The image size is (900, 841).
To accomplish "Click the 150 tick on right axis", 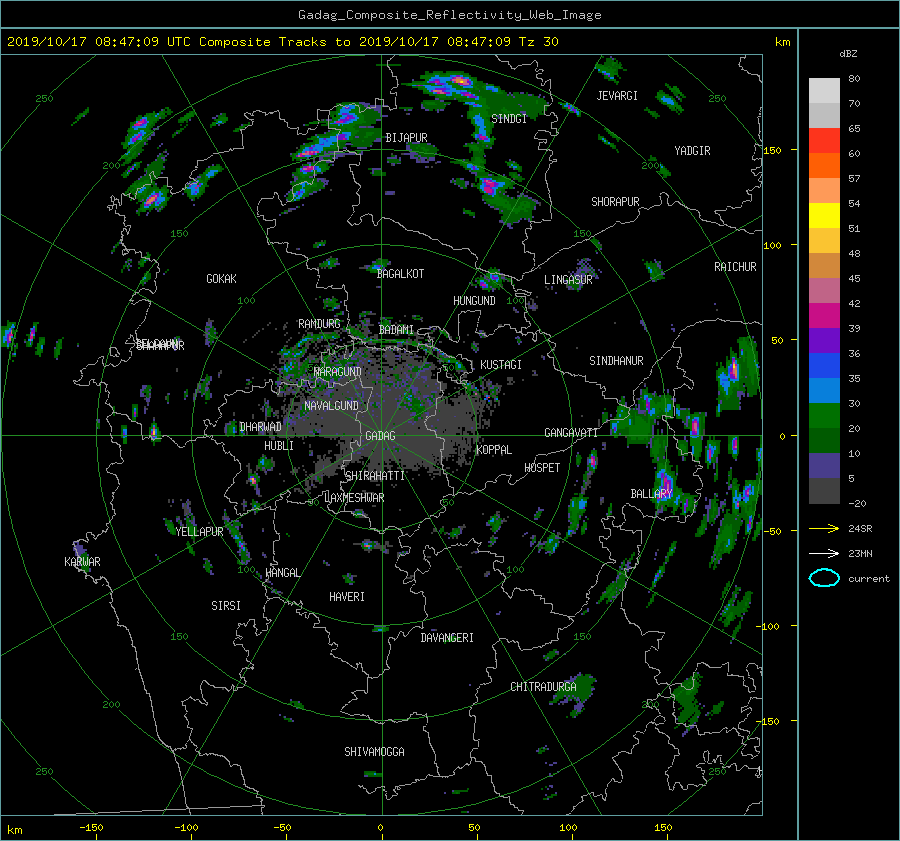I will 772,150.
